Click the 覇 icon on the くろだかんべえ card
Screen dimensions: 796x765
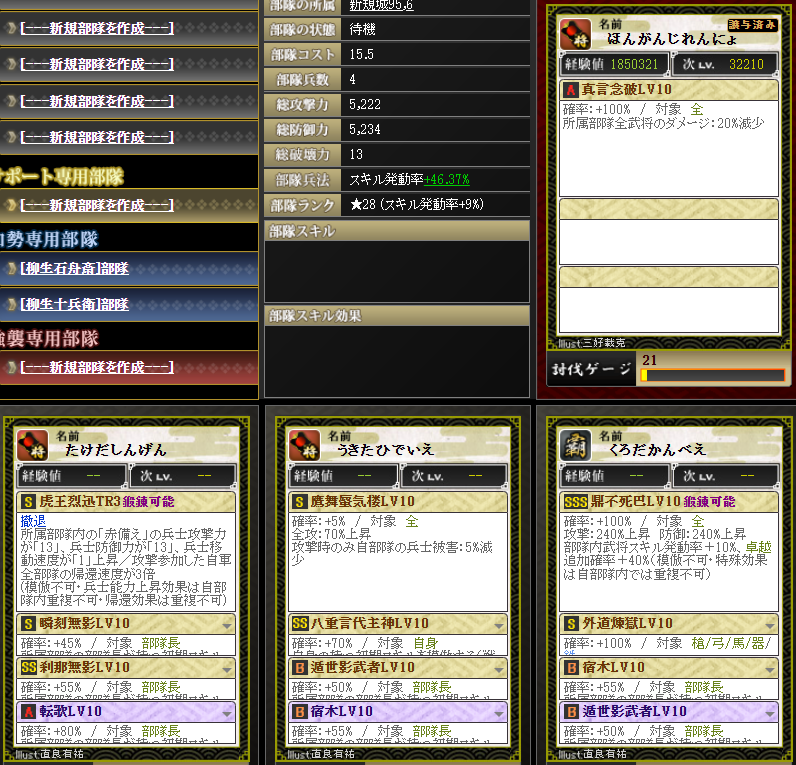point(575,445)
